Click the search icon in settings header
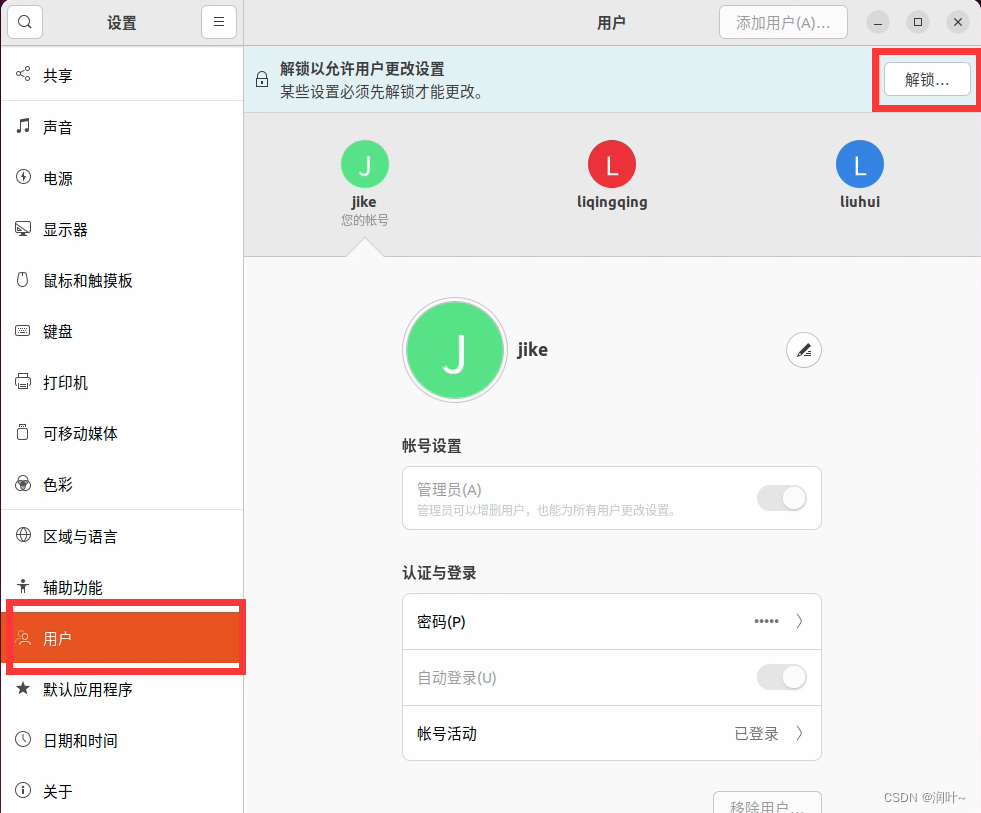The image size is (981, 813). 24,23
